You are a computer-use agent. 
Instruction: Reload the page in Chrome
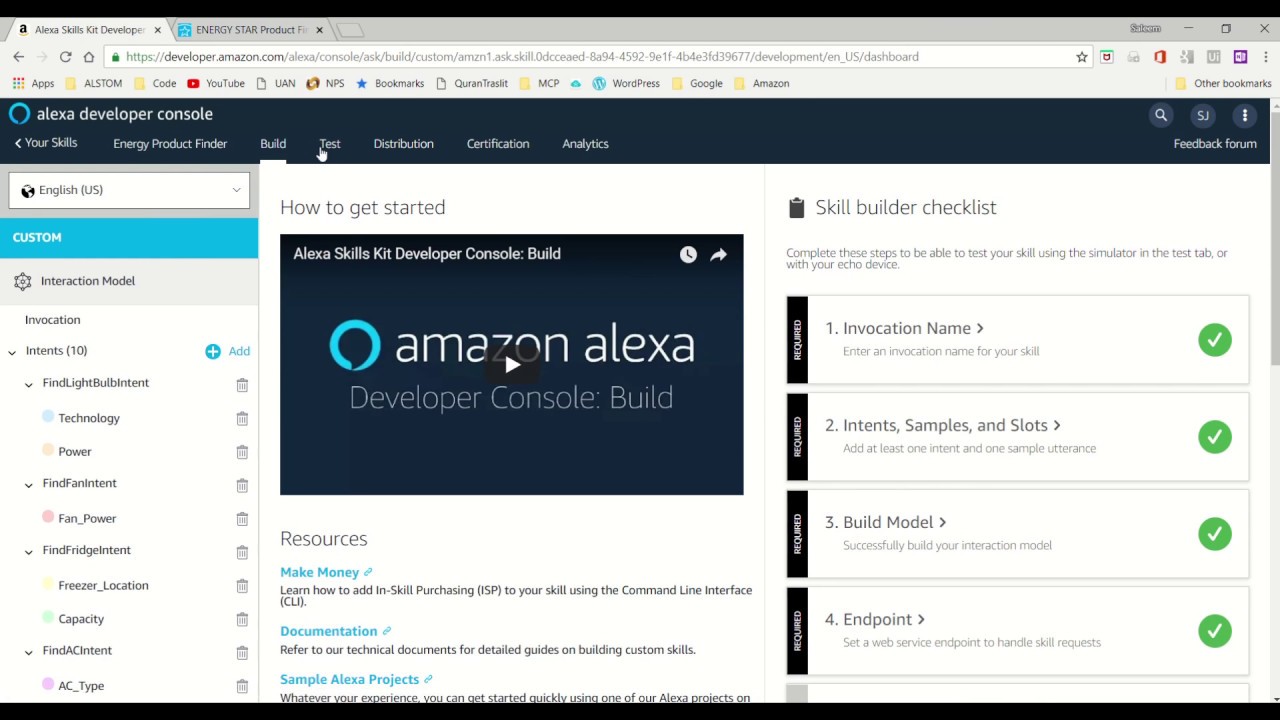point(65,57)
